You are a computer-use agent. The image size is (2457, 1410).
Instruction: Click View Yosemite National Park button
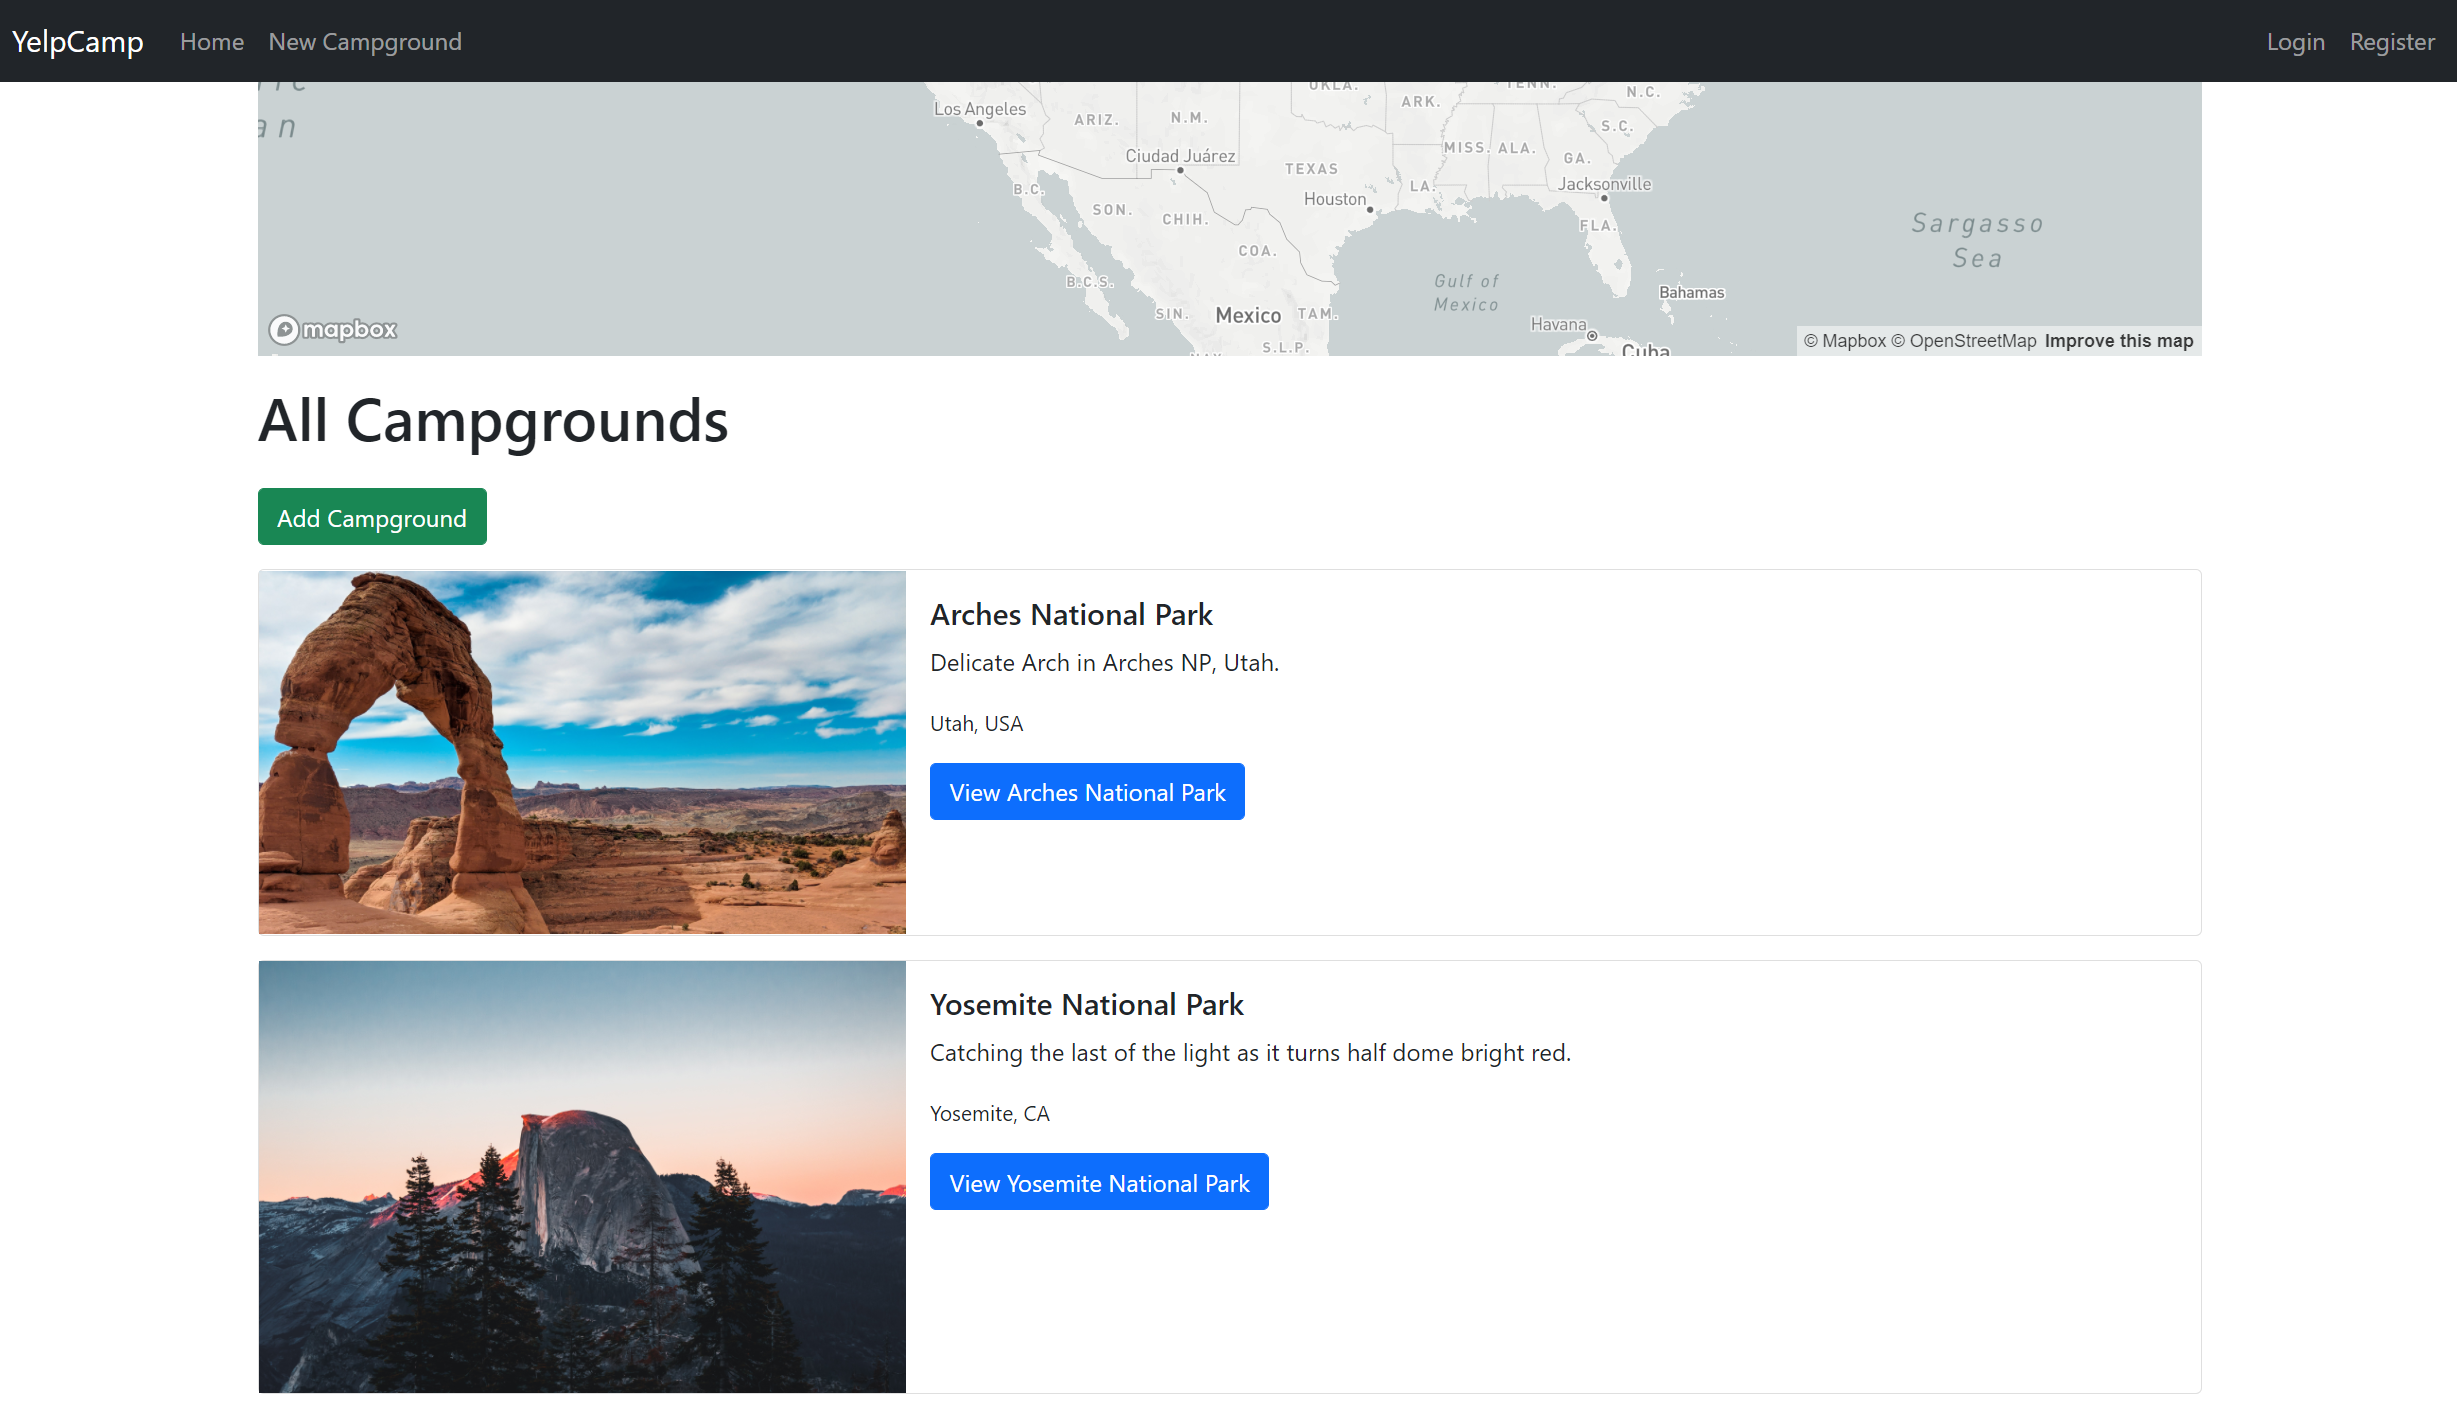[x=1099, y=1183]
